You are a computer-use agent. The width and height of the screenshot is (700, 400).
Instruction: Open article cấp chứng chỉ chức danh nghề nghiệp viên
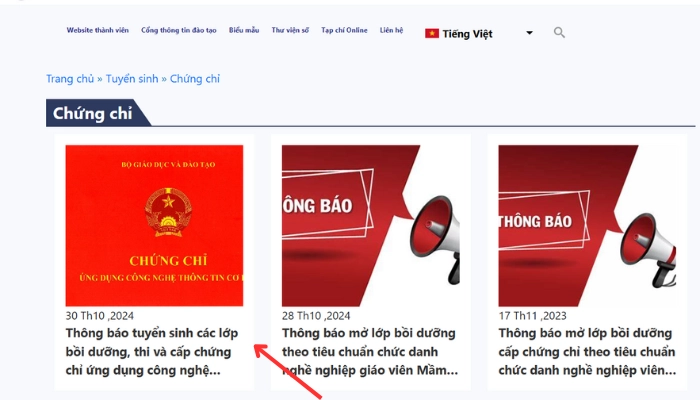pyautogui.click(x=587, y=352)
